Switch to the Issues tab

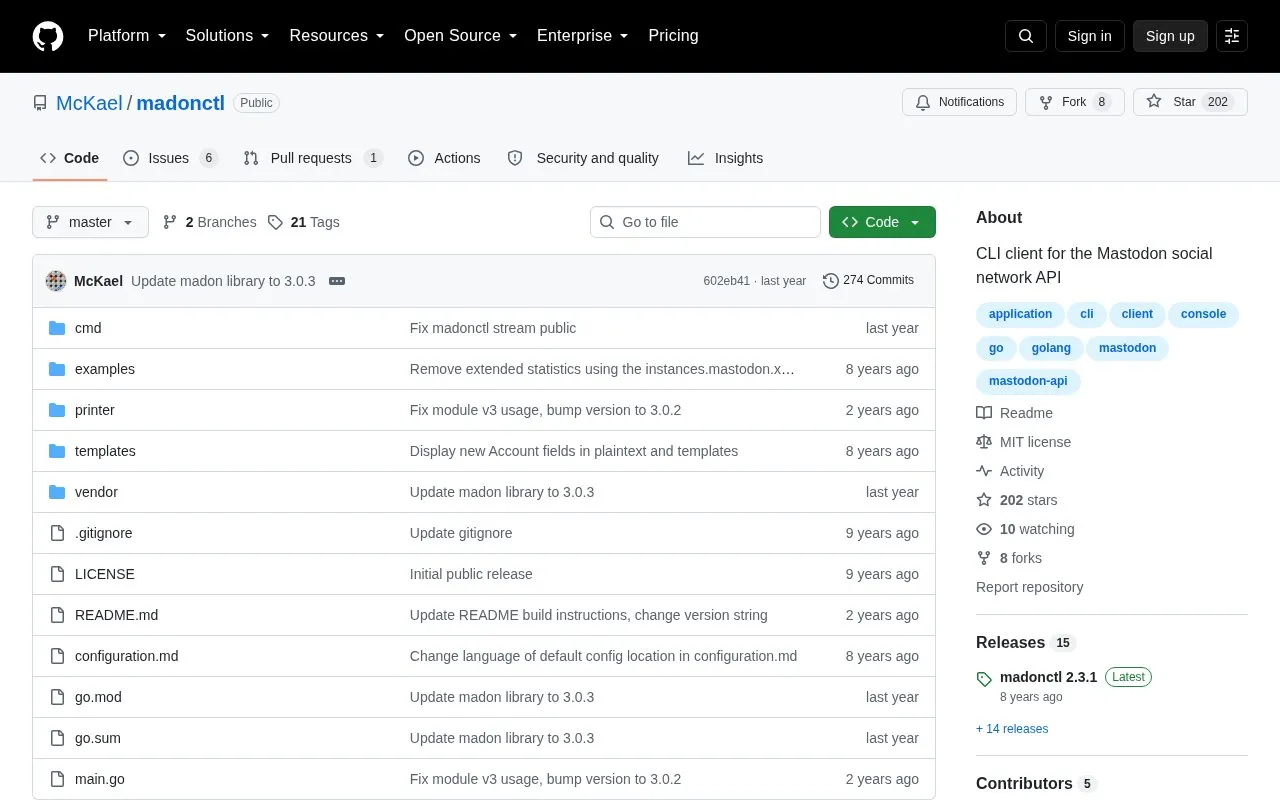170,158
